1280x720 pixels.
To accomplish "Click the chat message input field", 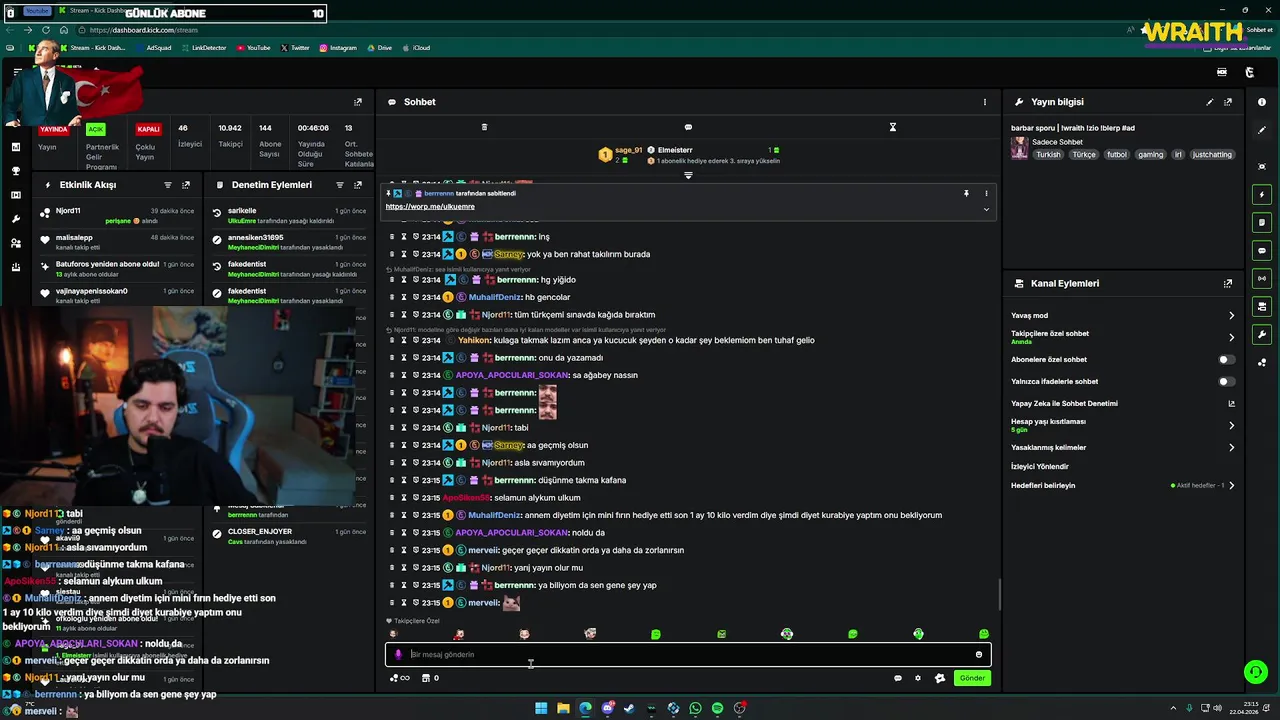I will [688, 654].
